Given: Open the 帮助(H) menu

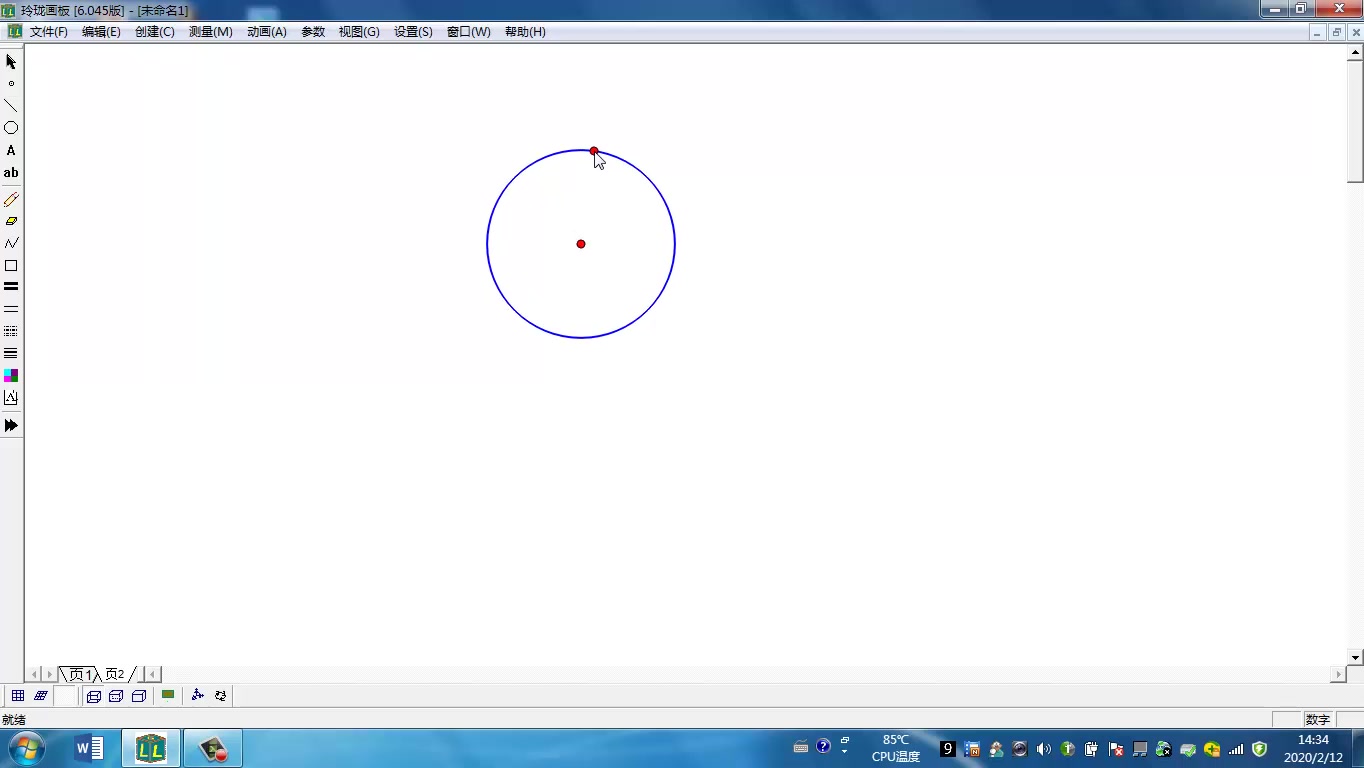Looking at the screenshot, I should (x=525, y=32).
